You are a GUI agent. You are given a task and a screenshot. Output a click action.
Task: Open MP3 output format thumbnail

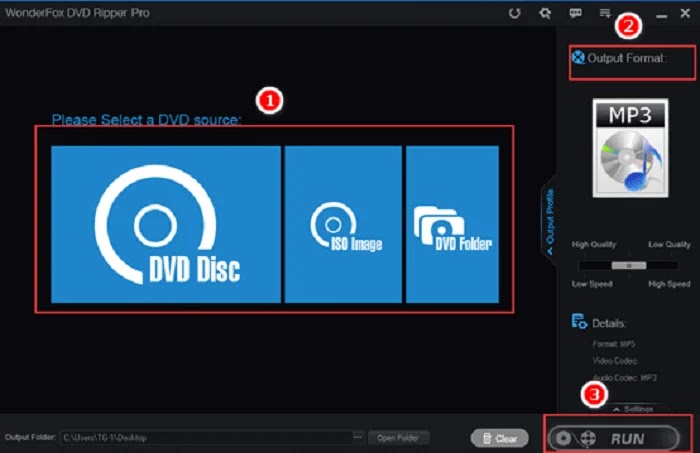tap(630, 148)
